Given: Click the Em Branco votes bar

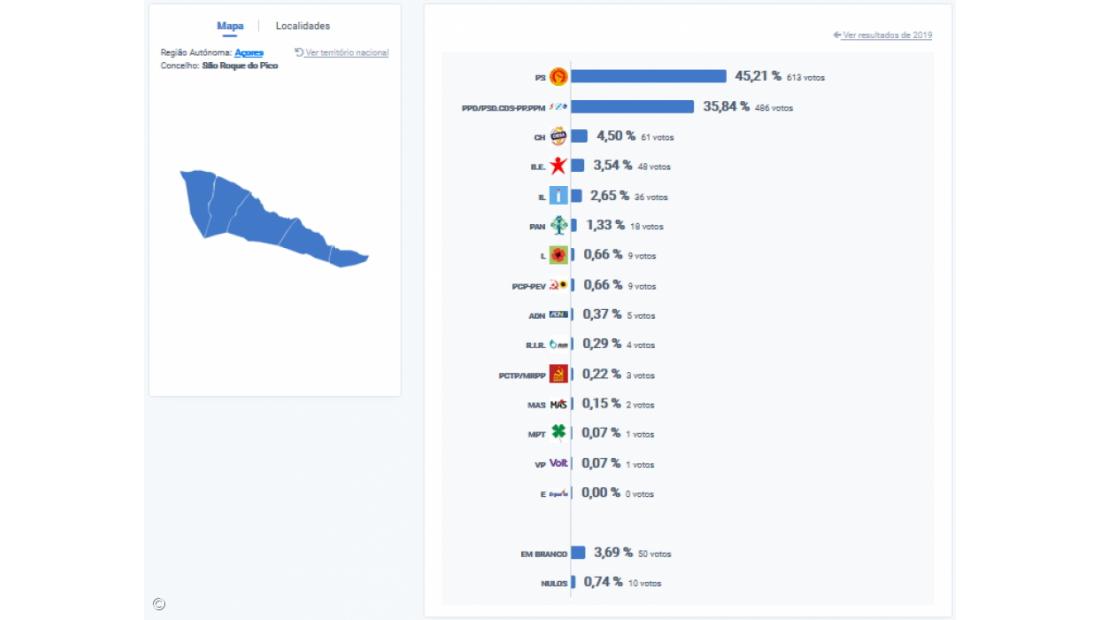Looking at the screenshot, I should [x=578, y=553].
